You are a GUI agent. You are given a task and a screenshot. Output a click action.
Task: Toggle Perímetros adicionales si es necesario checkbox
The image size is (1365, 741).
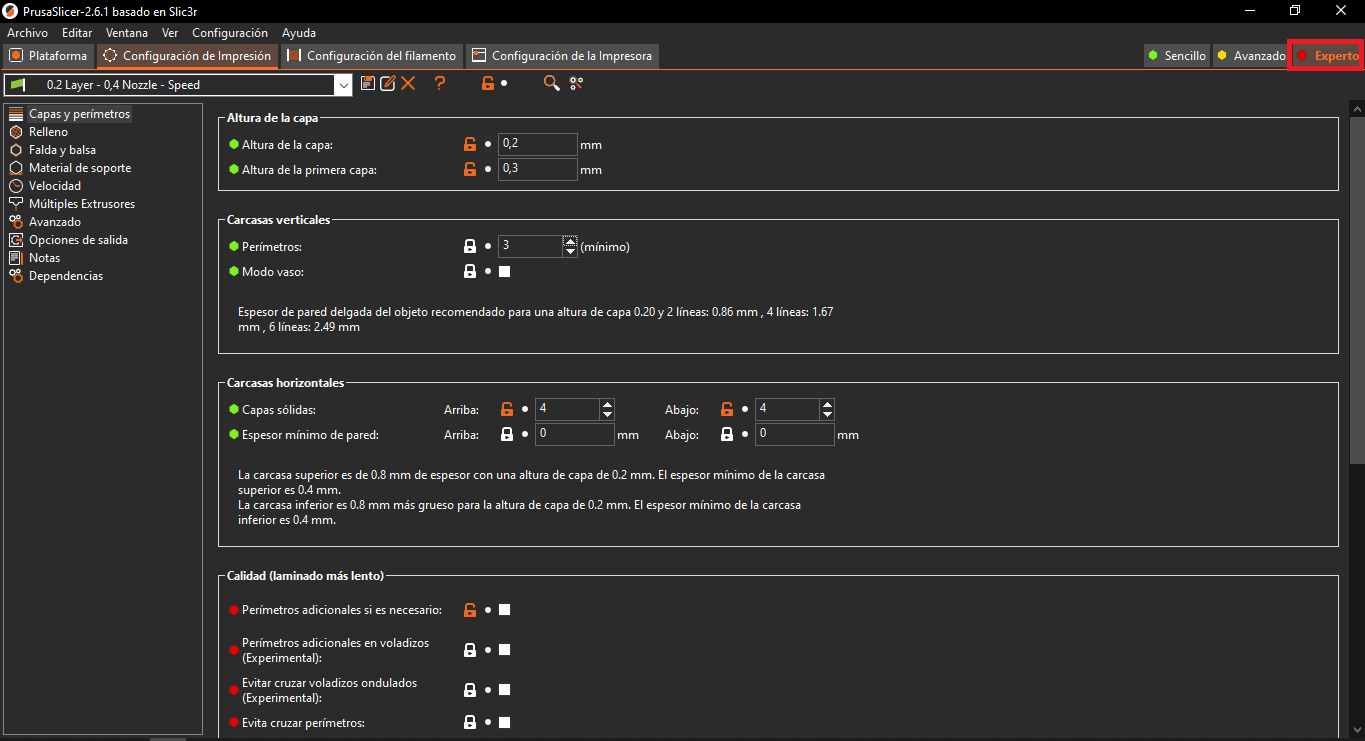505,610
